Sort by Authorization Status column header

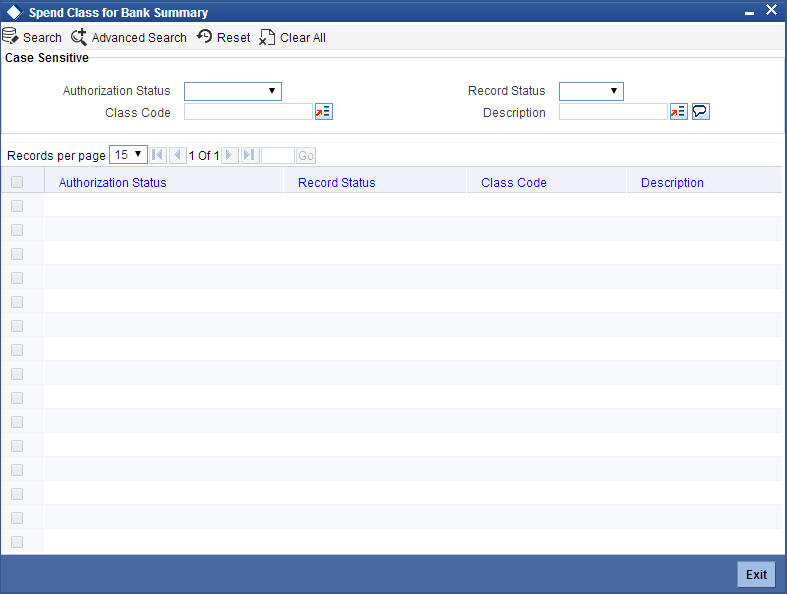click(x=112, y=183)
